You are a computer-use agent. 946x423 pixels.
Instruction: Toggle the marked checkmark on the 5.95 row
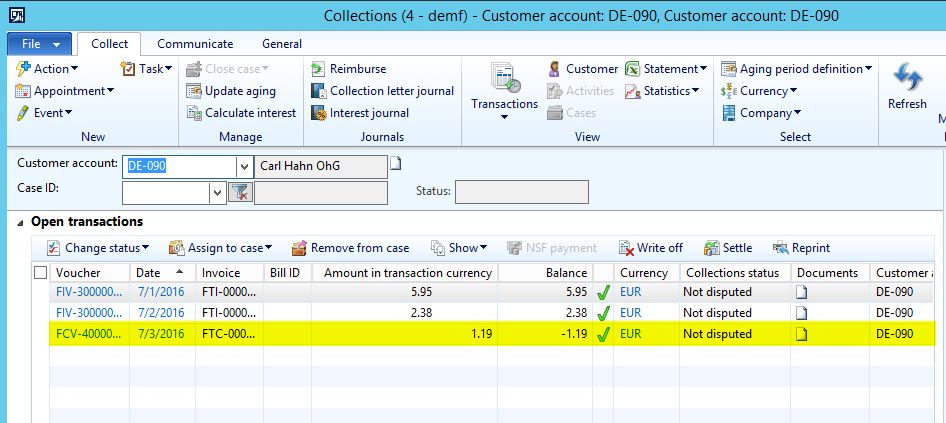603,293
